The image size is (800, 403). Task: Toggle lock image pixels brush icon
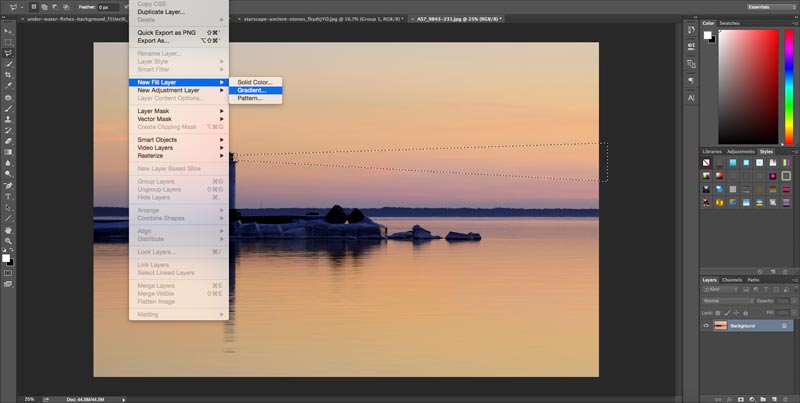pos(728,313)
